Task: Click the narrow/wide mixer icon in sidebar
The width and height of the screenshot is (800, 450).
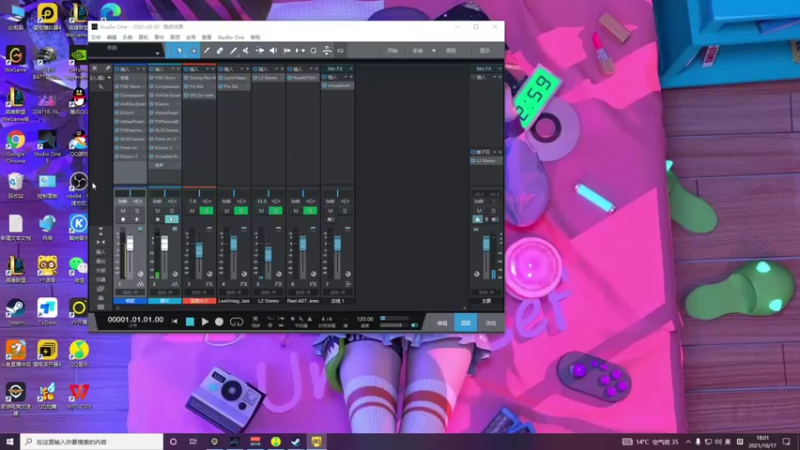Action: point(101,242)
